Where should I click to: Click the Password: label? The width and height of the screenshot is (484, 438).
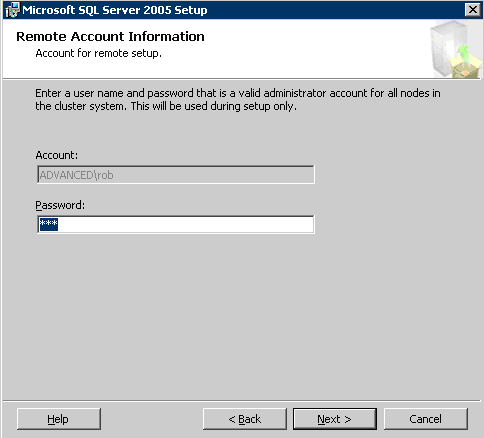pyautogui.click(x=60, y=205)
